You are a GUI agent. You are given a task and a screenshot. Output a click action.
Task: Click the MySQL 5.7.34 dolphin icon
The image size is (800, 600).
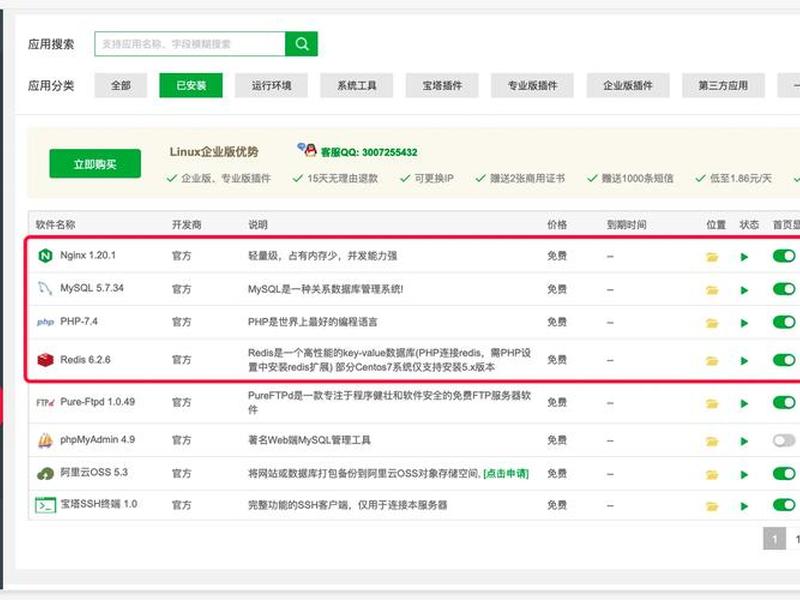pos(45,289)
